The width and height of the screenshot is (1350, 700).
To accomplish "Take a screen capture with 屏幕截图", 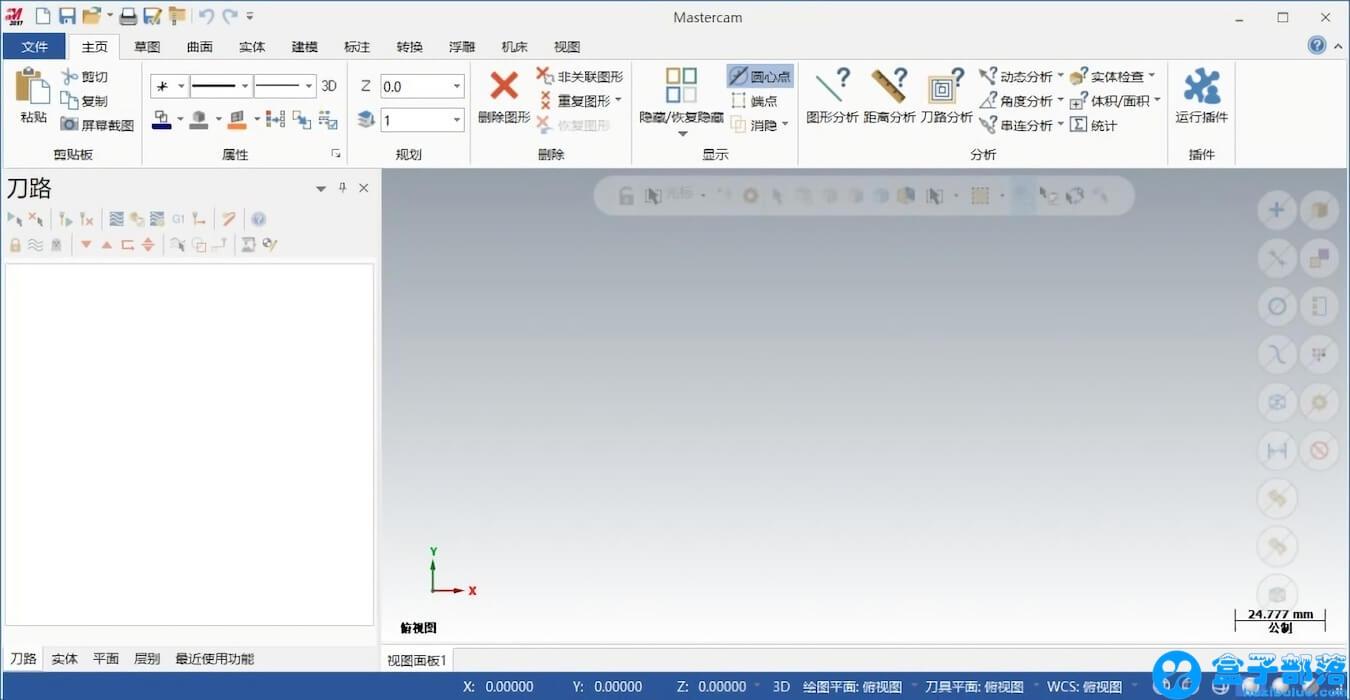I will [97, 125].
